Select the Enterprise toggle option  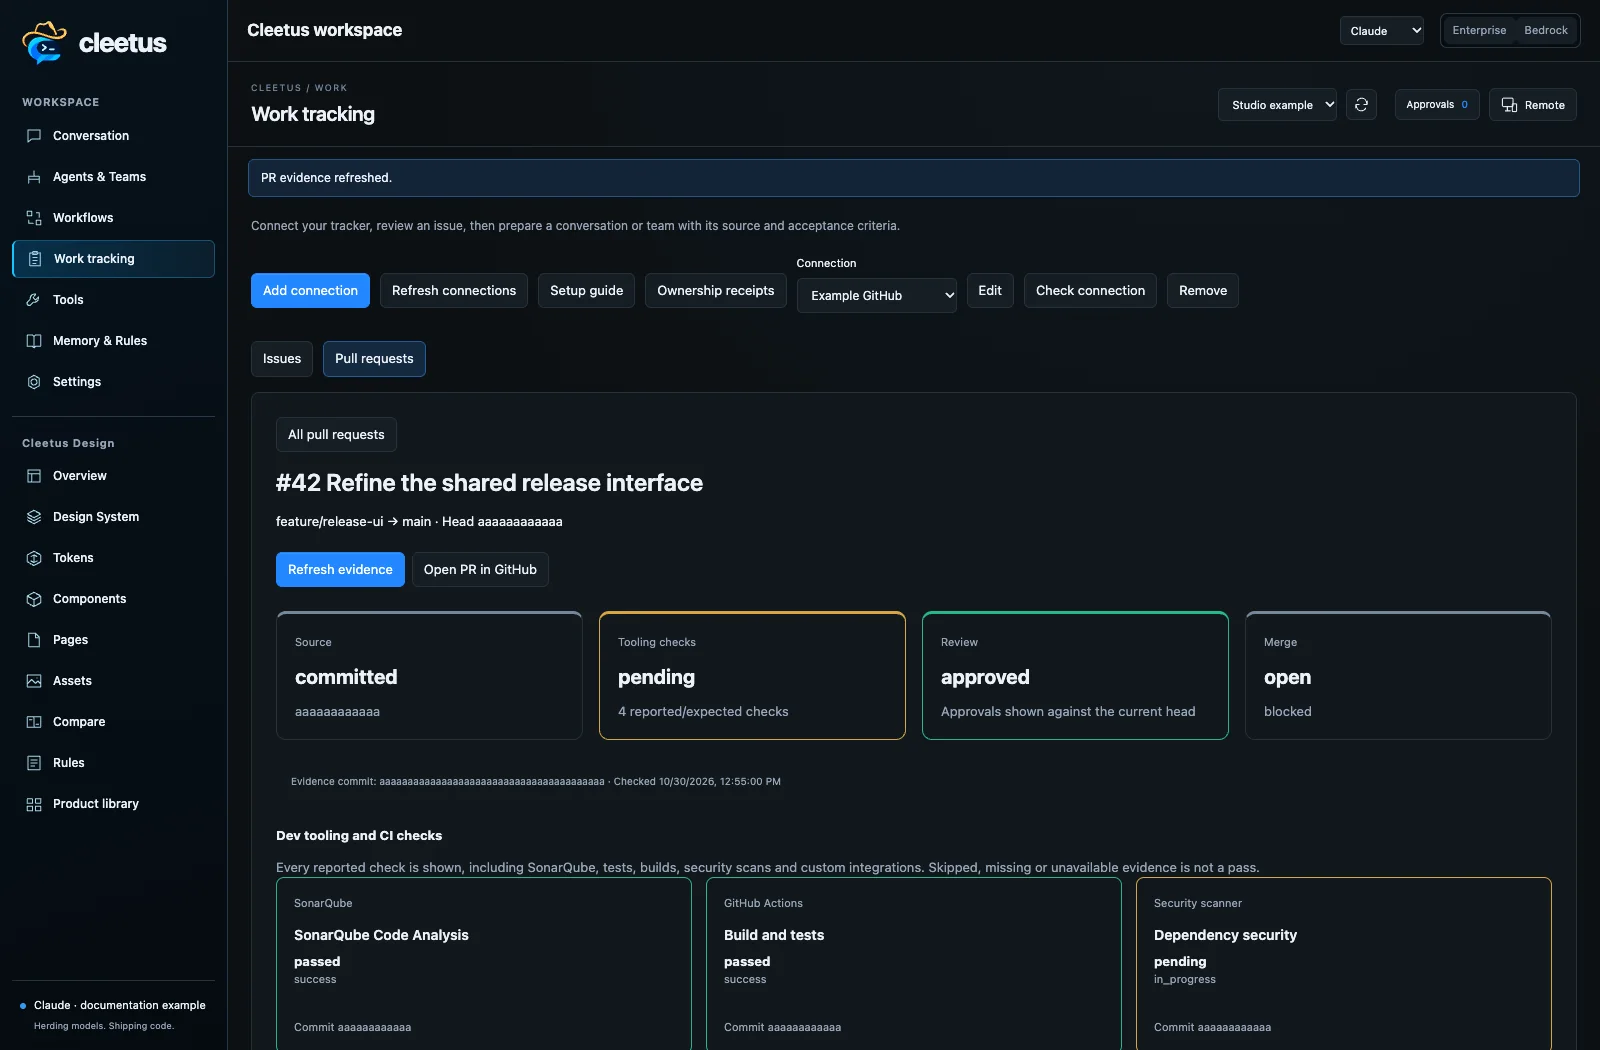tap(1479, 30)
